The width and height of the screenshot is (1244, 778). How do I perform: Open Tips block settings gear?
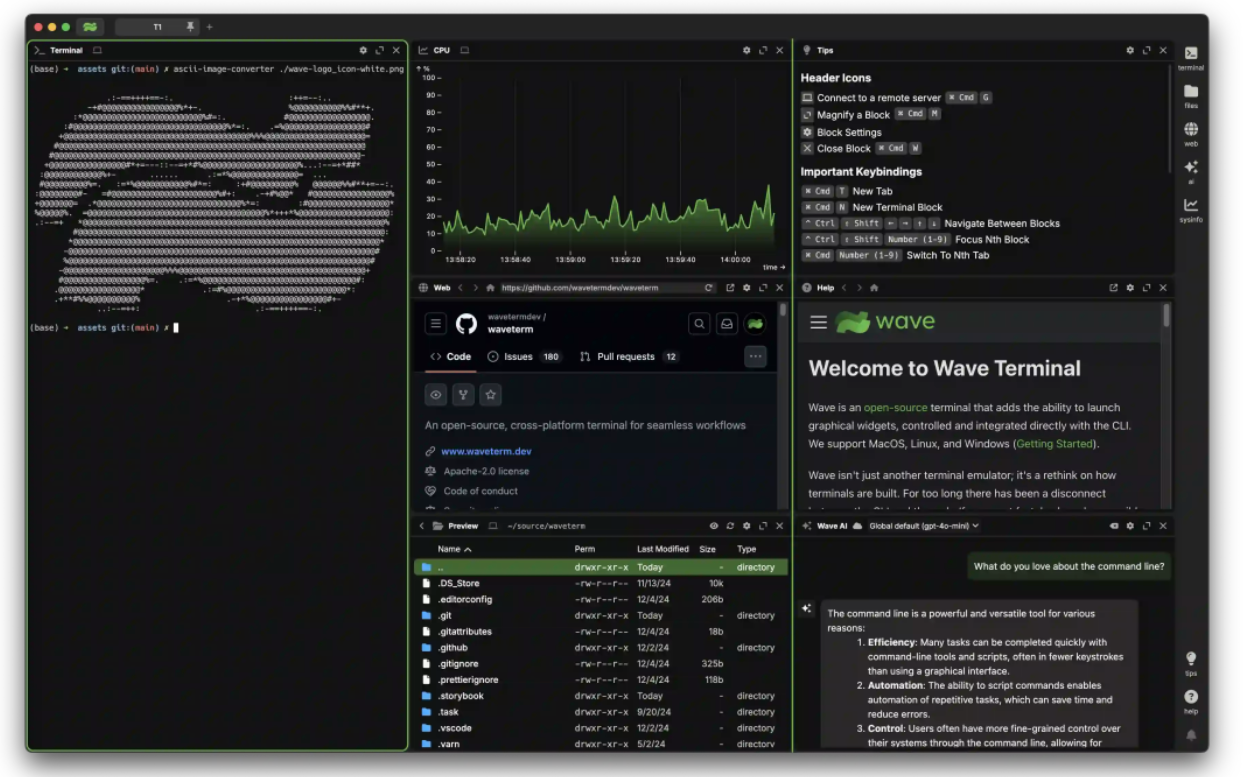tap(1130, 50)
